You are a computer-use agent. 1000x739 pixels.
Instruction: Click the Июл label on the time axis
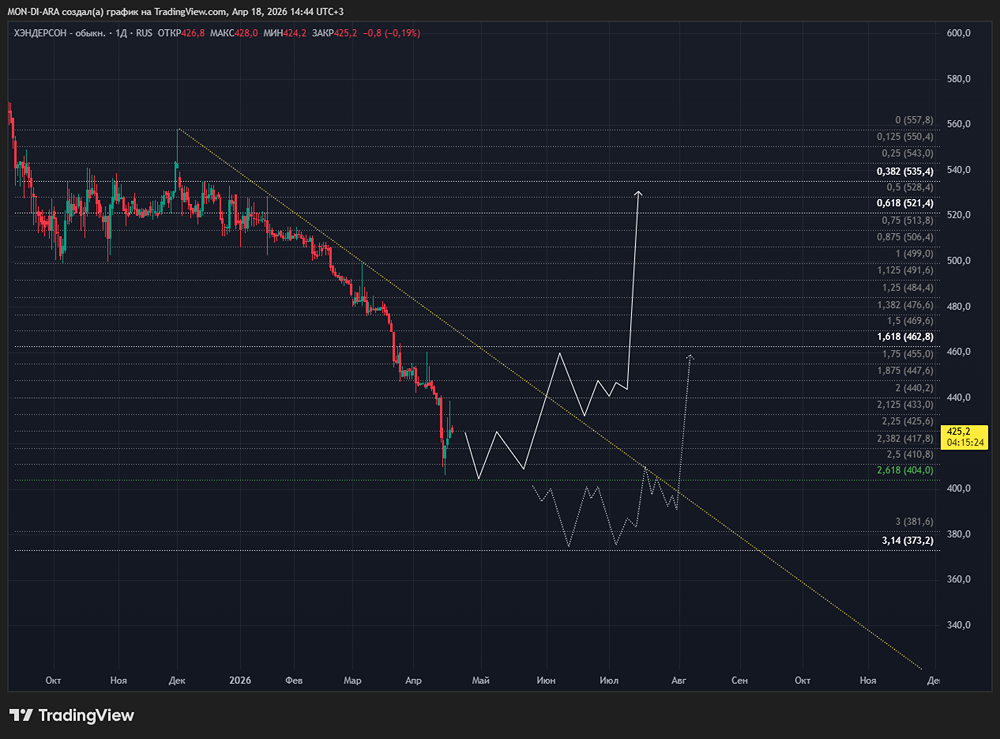[x=609, y=680]
